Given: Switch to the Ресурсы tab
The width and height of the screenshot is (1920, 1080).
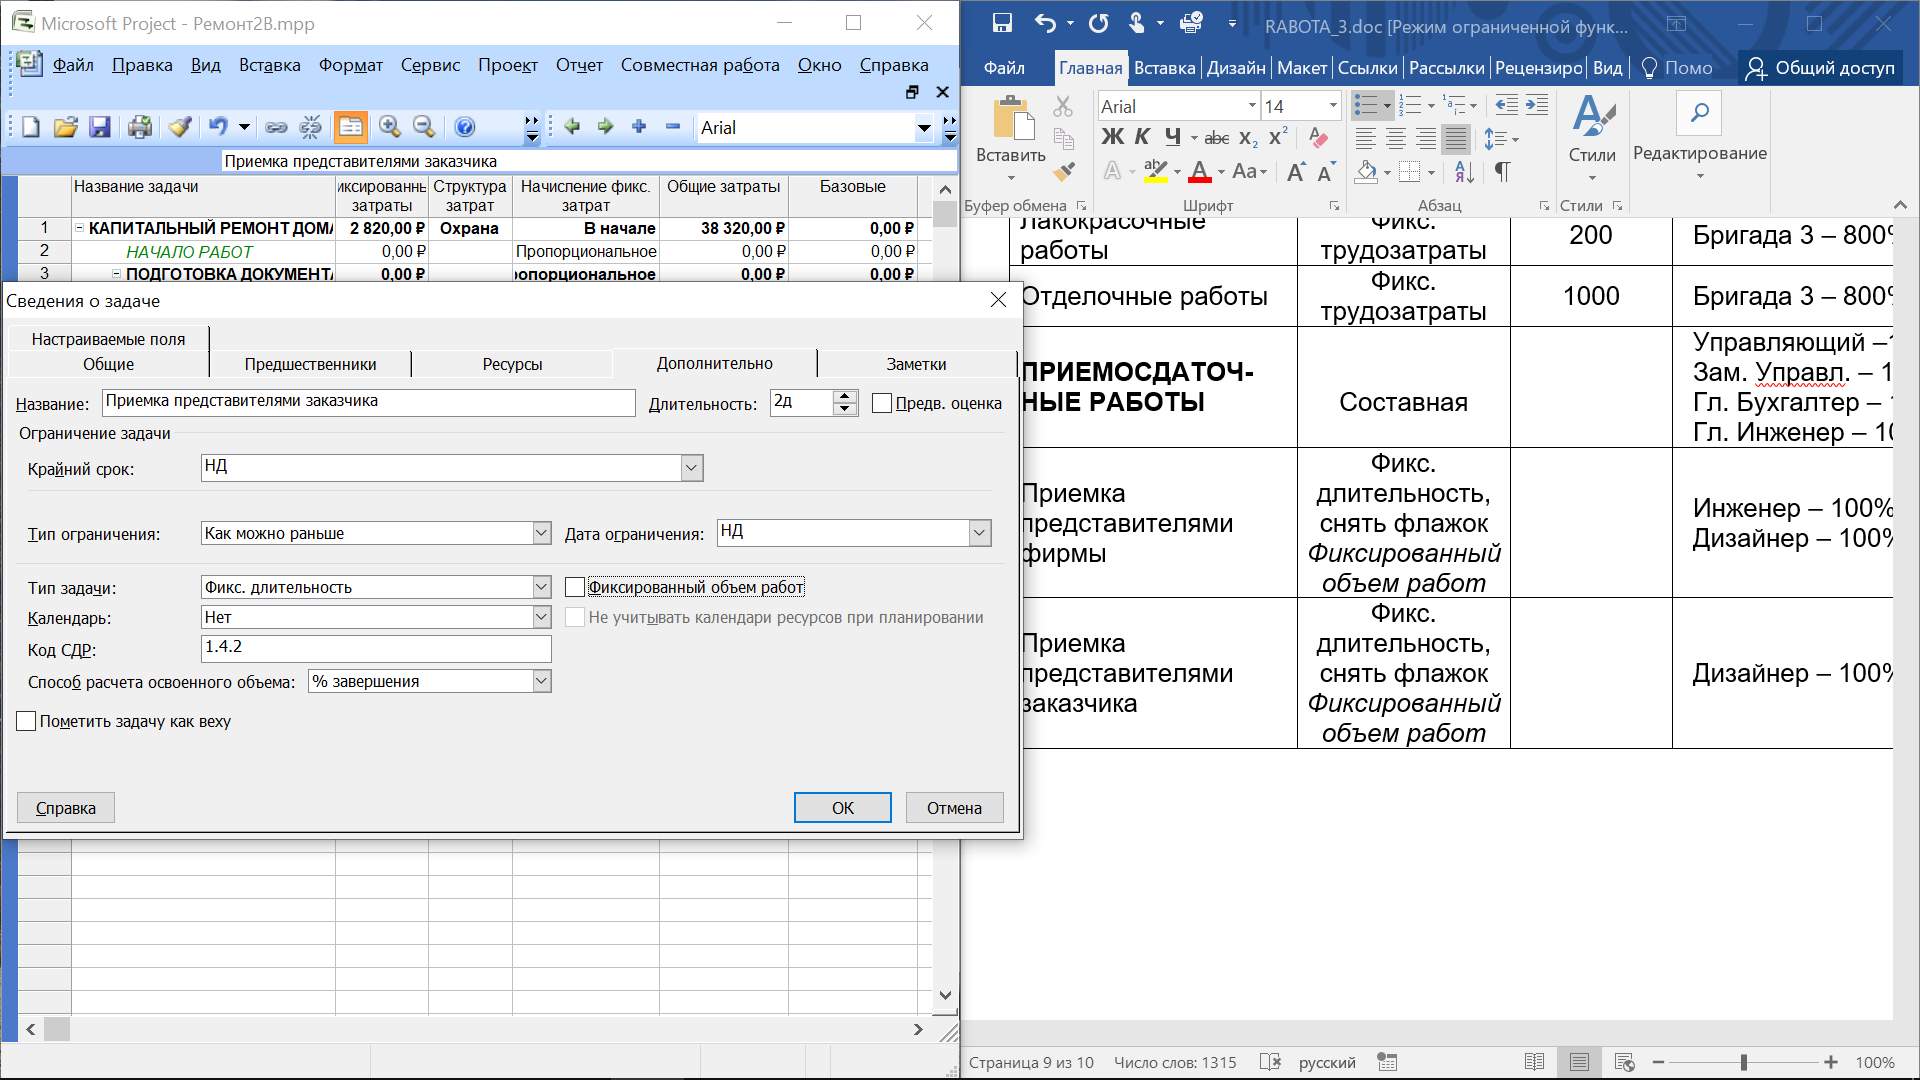Looking at the screenshot, I should 512,364.
